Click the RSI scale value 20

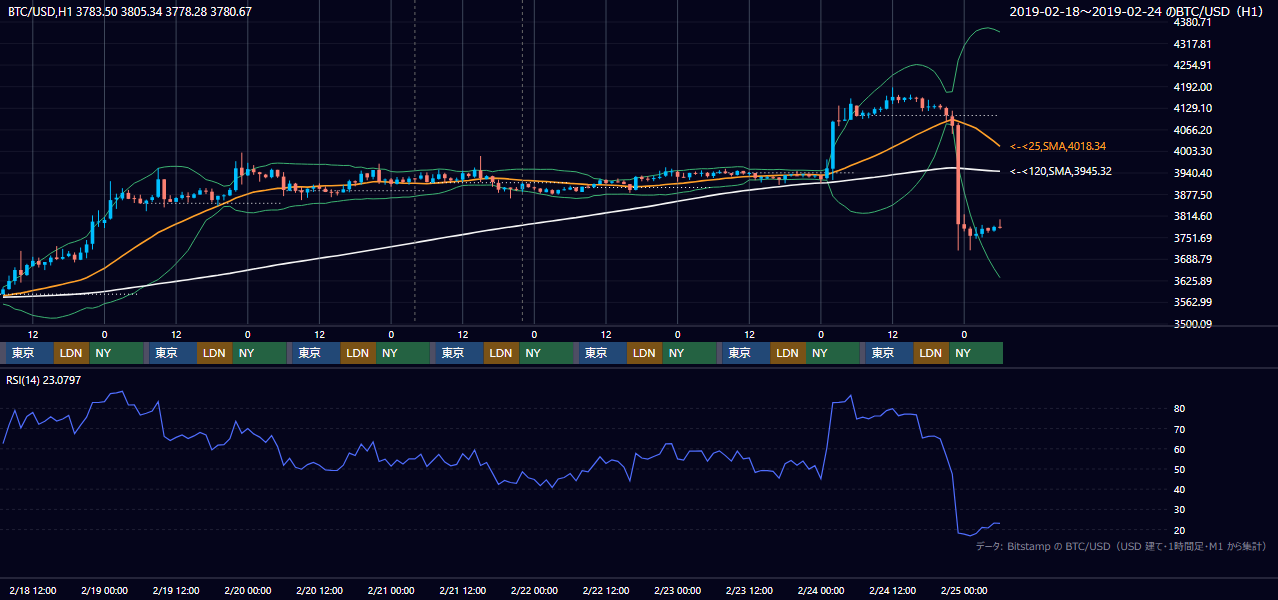pos(1180,530)
